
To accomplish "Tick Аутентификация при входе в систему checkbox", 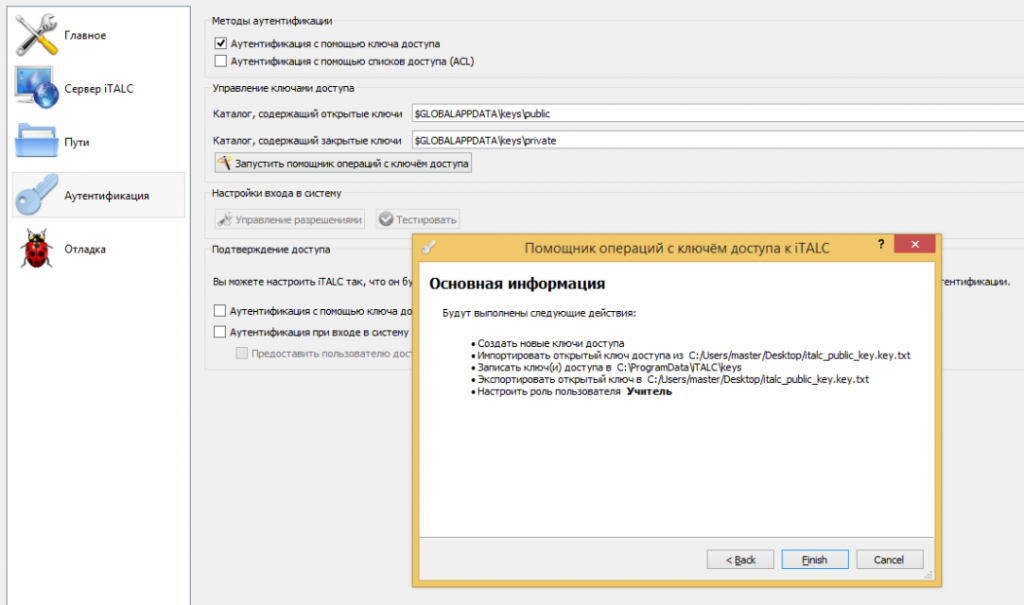I will (x=220, y=333).
